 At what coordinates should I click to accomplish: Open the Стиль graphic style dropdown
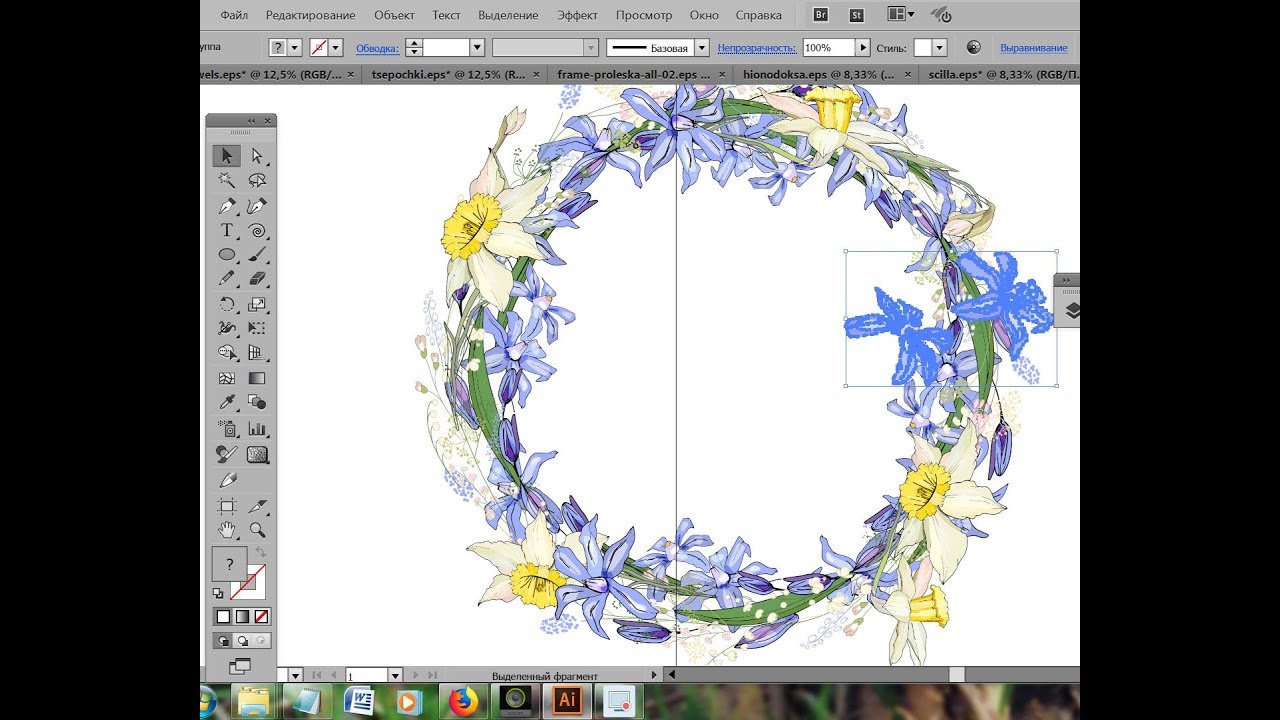(x=939, y=48)
